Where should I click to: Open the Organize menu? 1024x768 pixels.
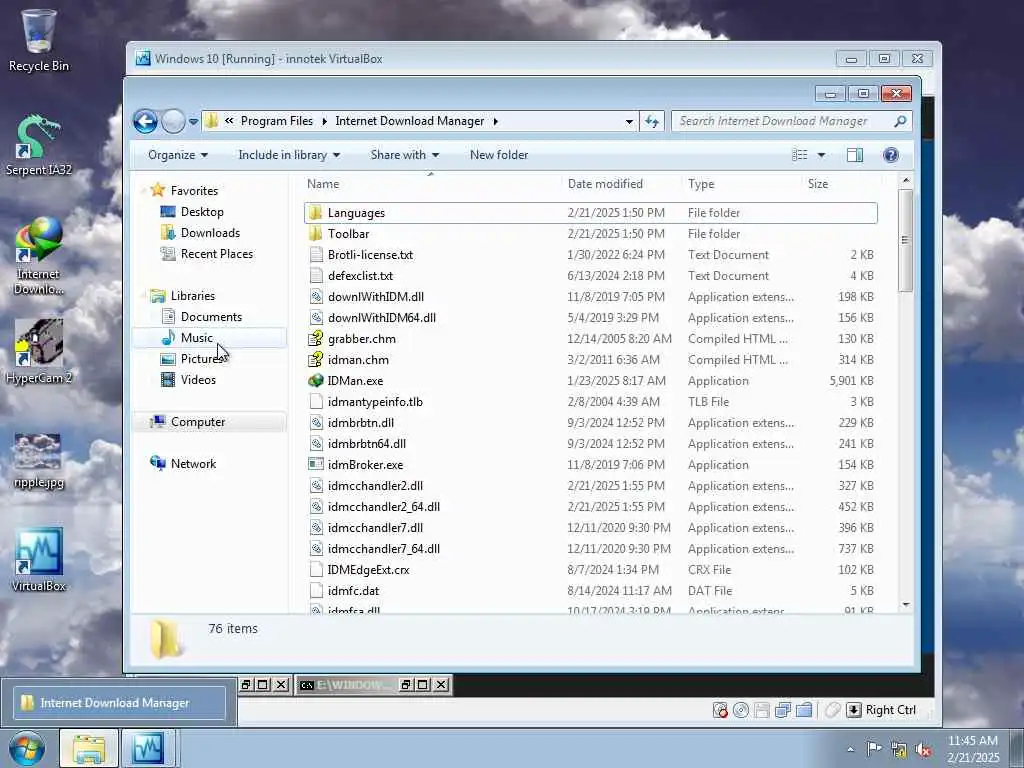pyautogui.click(x=178, y=155)
